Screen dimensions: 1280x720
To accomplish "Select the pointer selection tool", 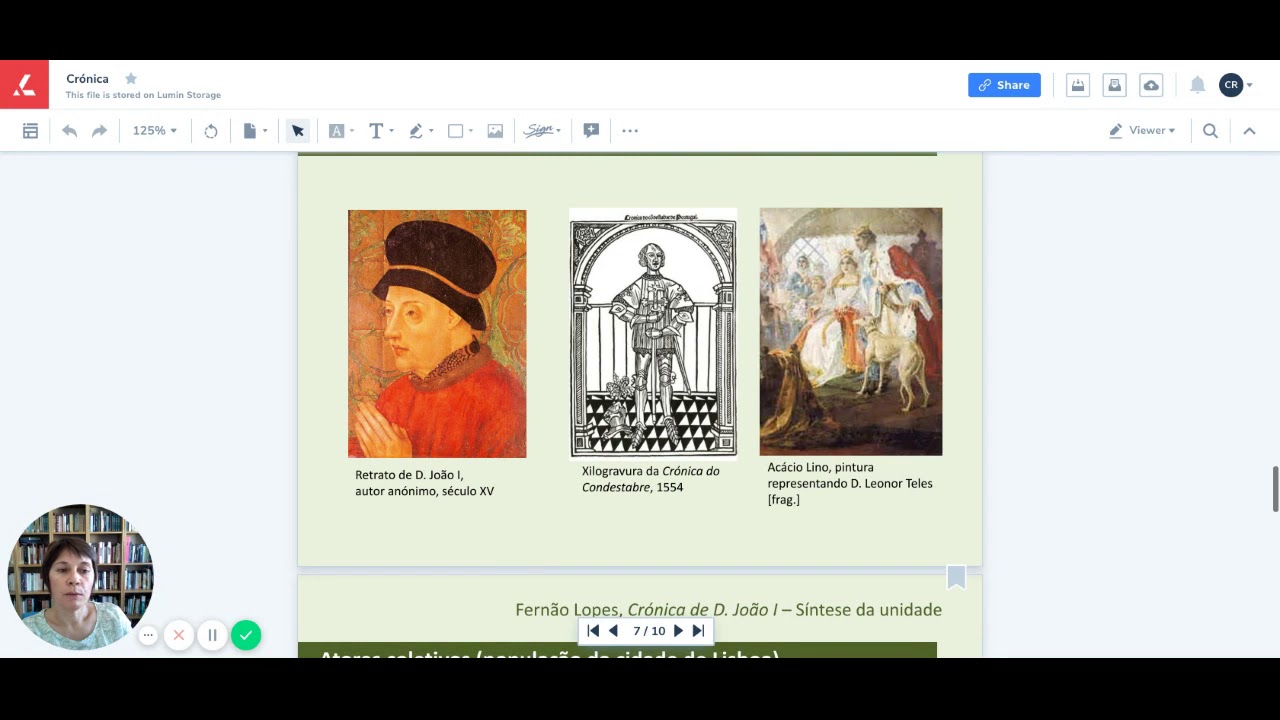I will click(297, 131).
